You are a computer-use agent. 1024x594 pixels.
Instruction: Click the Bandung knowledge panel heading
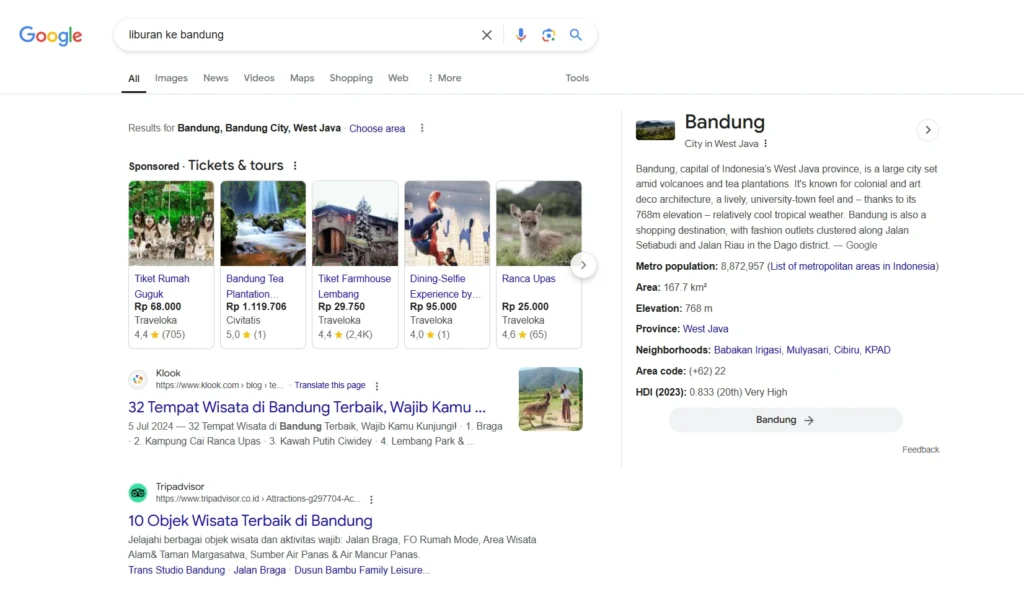click(x=724, y=122)
